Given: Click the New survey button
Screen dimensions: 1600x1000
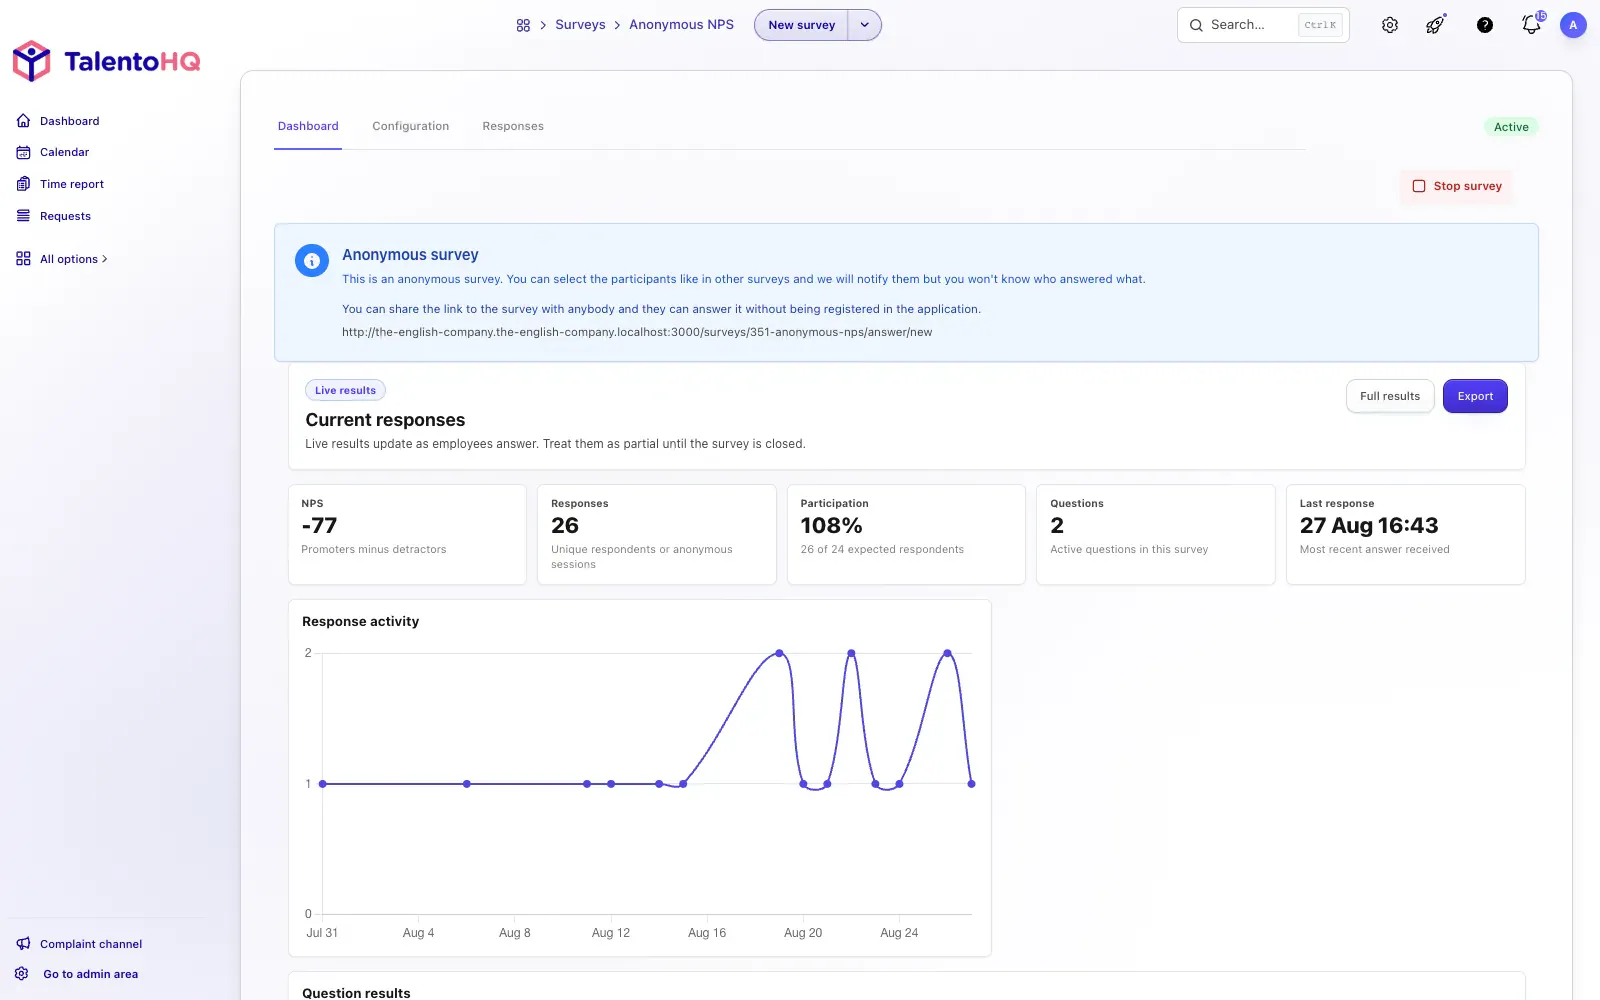Looking at the screenshot, I should click(801, 25).
